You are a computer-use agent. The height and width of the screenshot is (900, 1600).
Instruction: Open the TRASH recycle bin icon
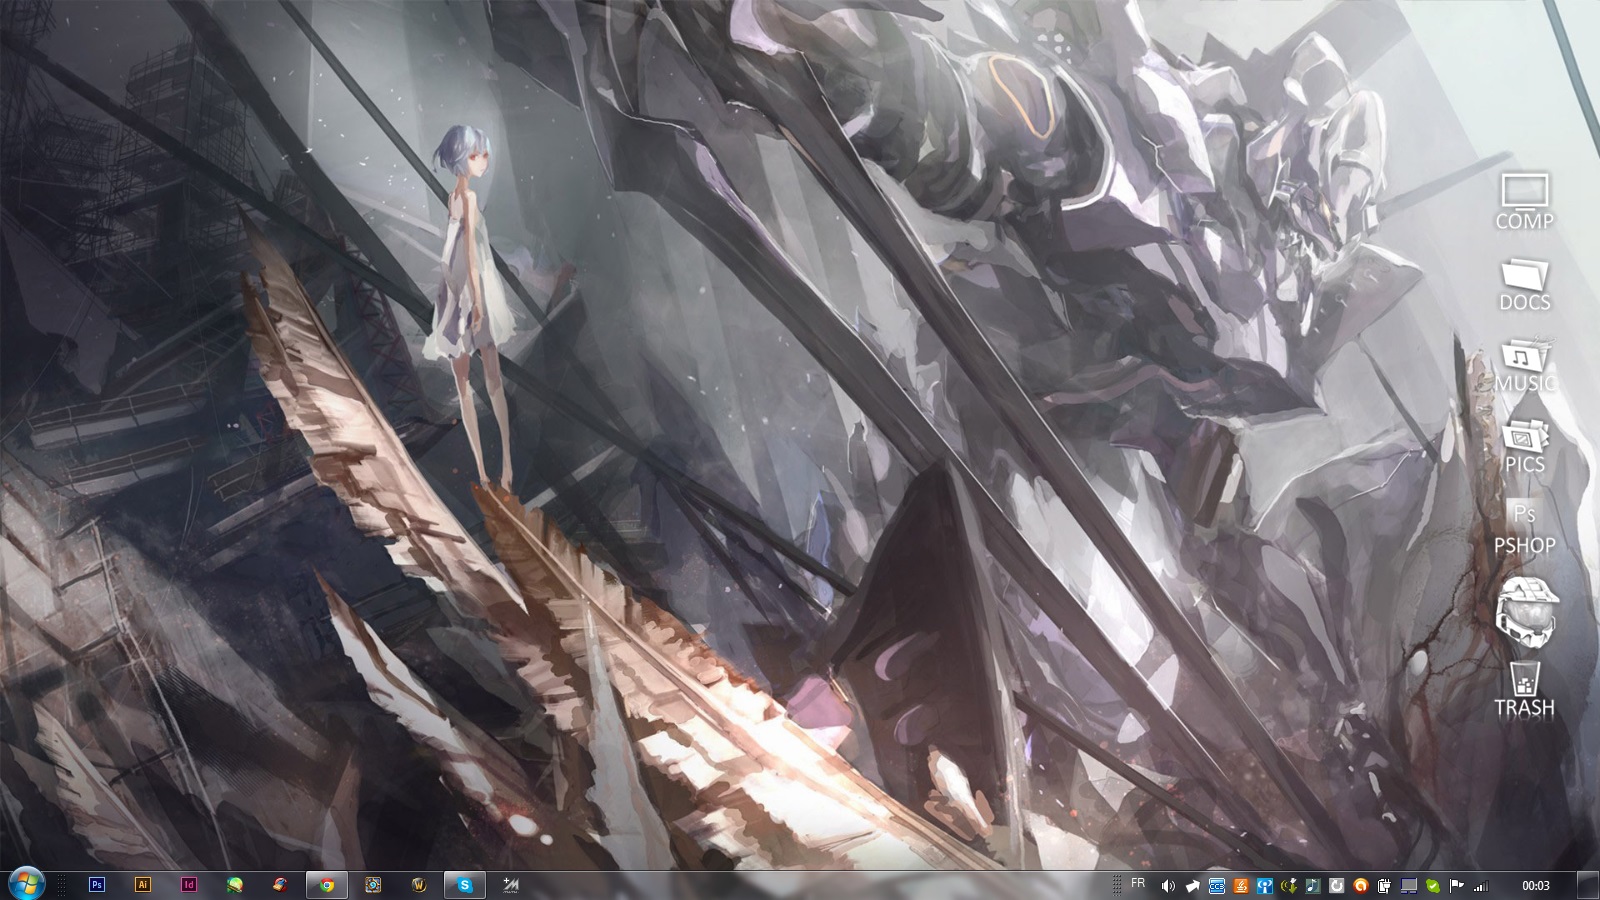(x=1524, y=690)
